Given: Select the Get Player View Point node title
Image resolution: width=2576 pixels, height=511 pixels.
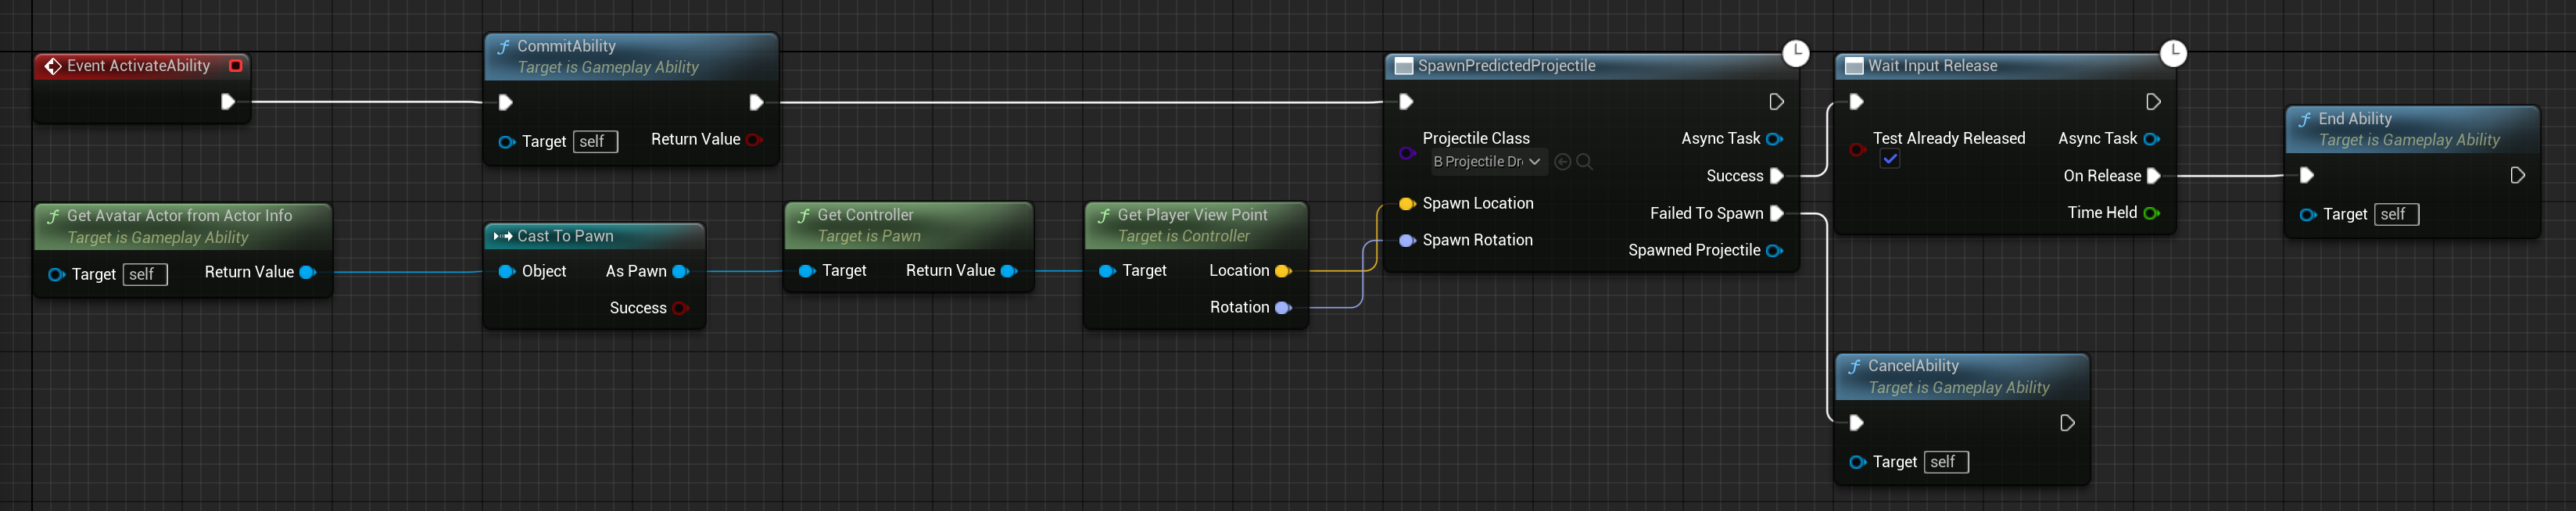Looking at the screenshot, I should pyautogui.click(x=1192, y=215).
